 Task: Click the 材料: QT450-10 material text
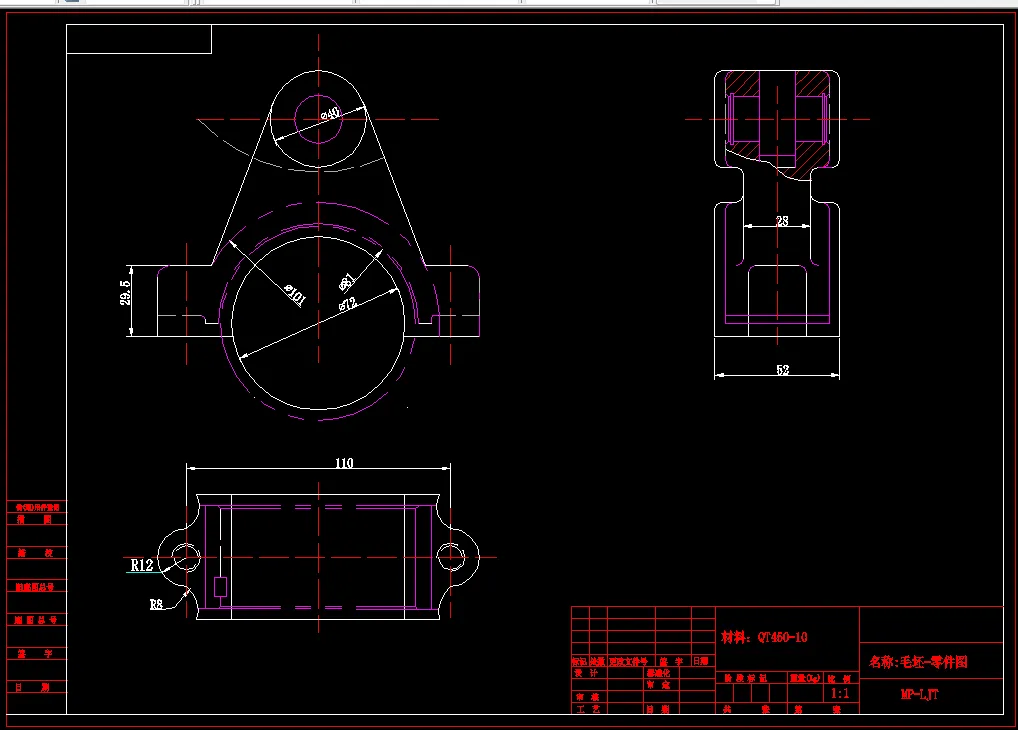tap(764, 637)
